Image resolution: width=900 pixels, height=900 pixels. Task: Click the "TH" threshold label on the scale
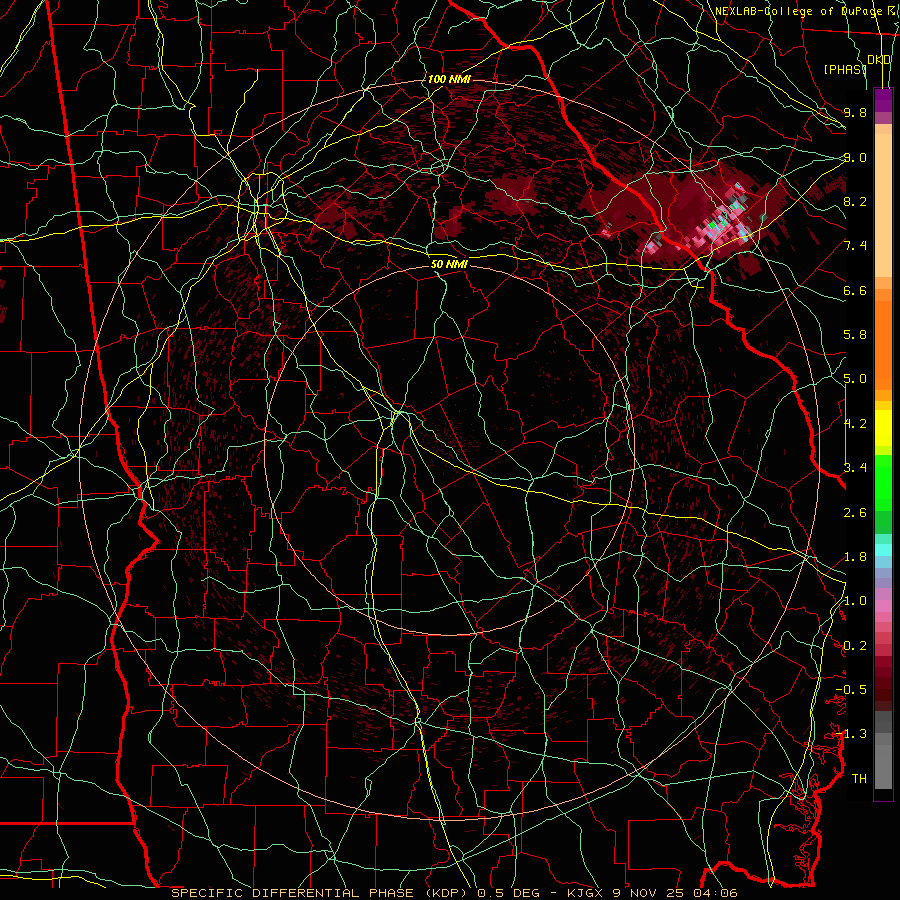tap(859, 779)
